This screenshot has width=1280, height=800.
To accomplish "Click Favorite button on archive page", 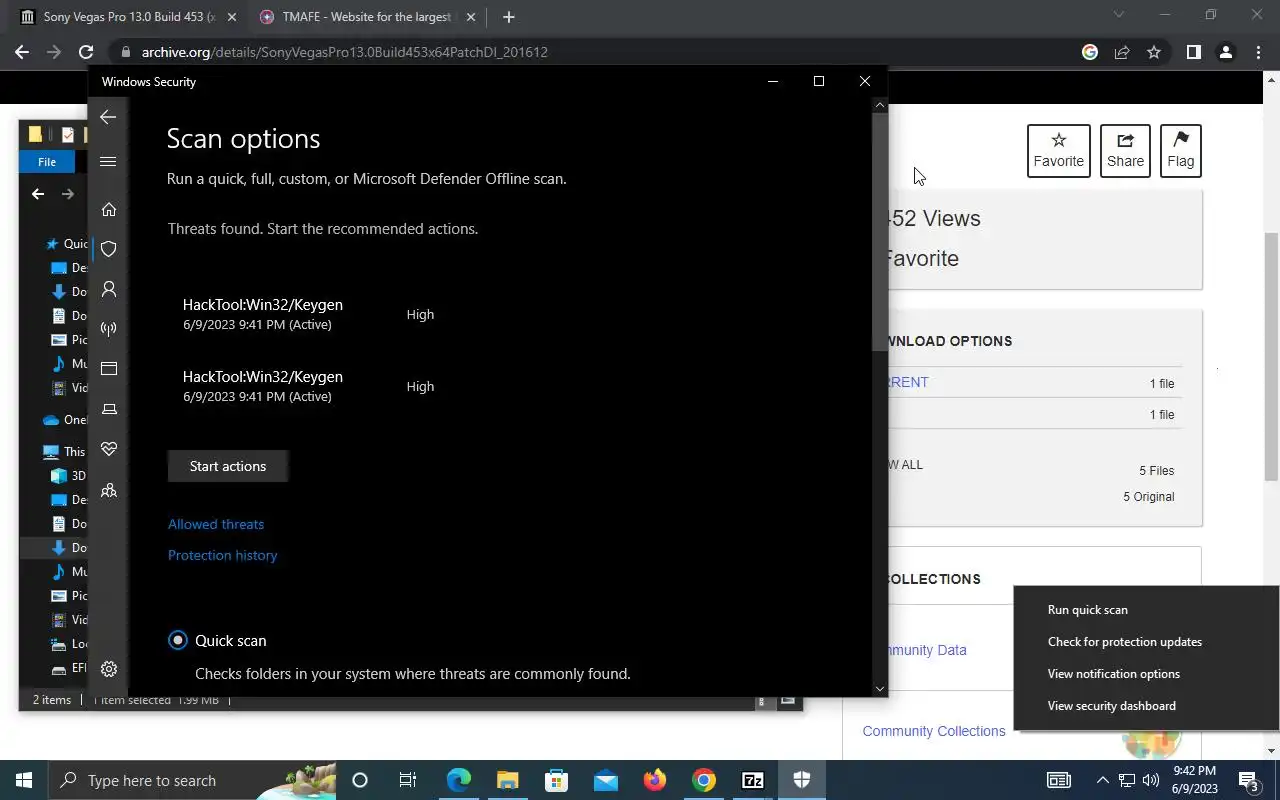I will click(1058, 151).
